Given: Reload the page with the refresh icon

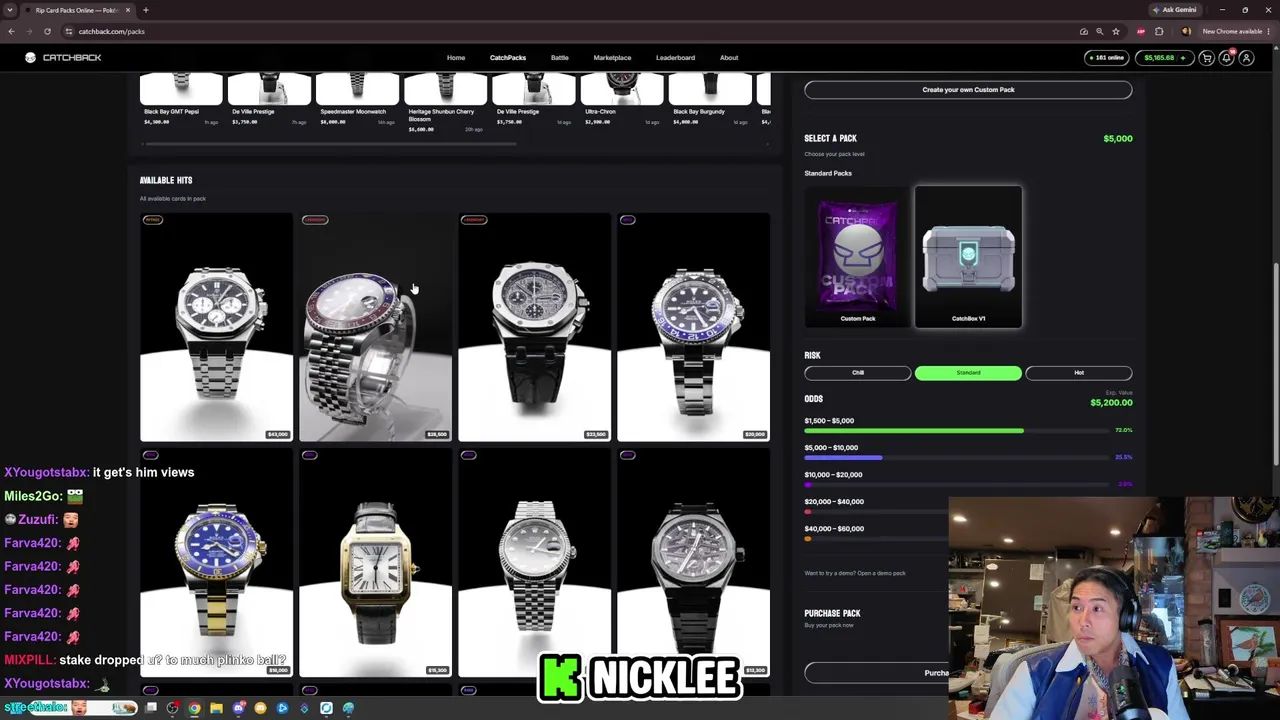Looking at the screenshot, I should pyautogui.click(x=47, y=31).
